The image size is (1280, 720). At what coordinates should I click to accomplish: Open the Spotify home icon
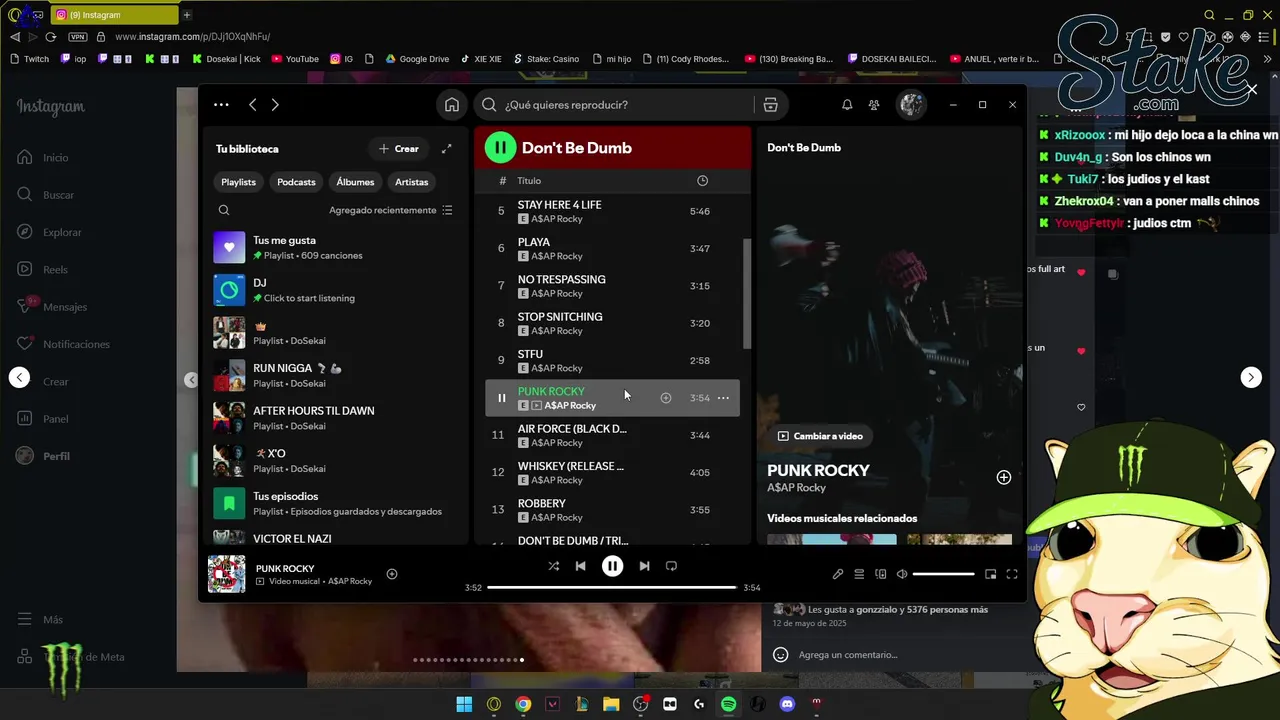point(452,105)
